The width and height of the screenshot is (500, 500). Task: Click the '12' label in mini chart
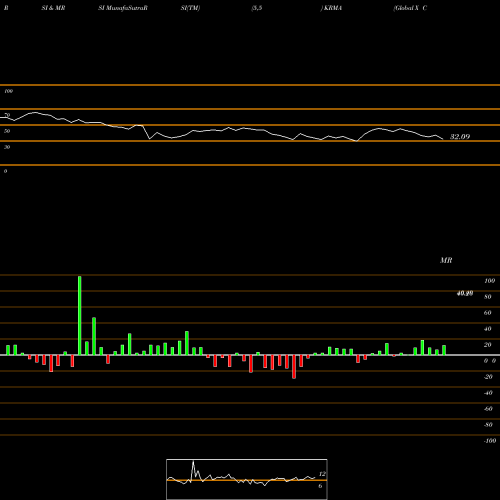click(x=322, y=474)
